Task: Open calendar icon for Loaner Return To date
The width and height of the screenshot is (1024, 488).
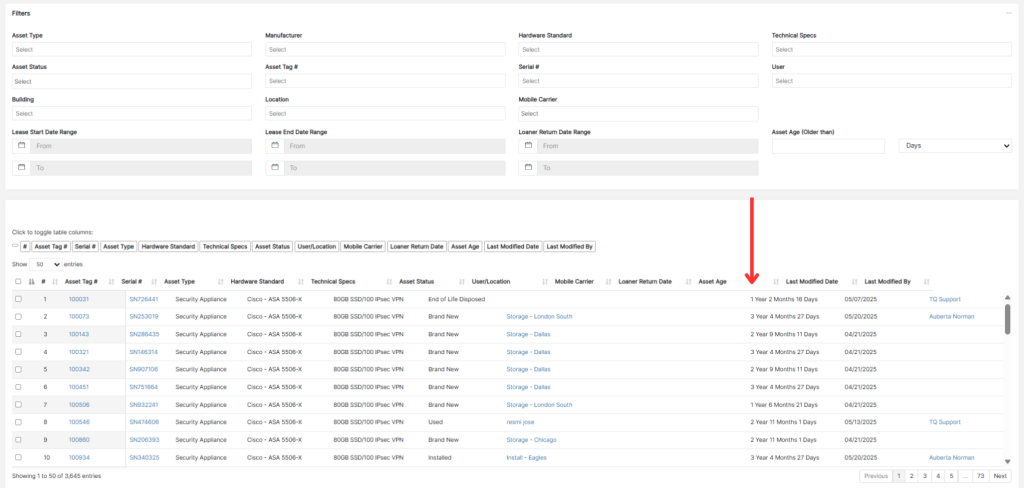Action: 528,168
